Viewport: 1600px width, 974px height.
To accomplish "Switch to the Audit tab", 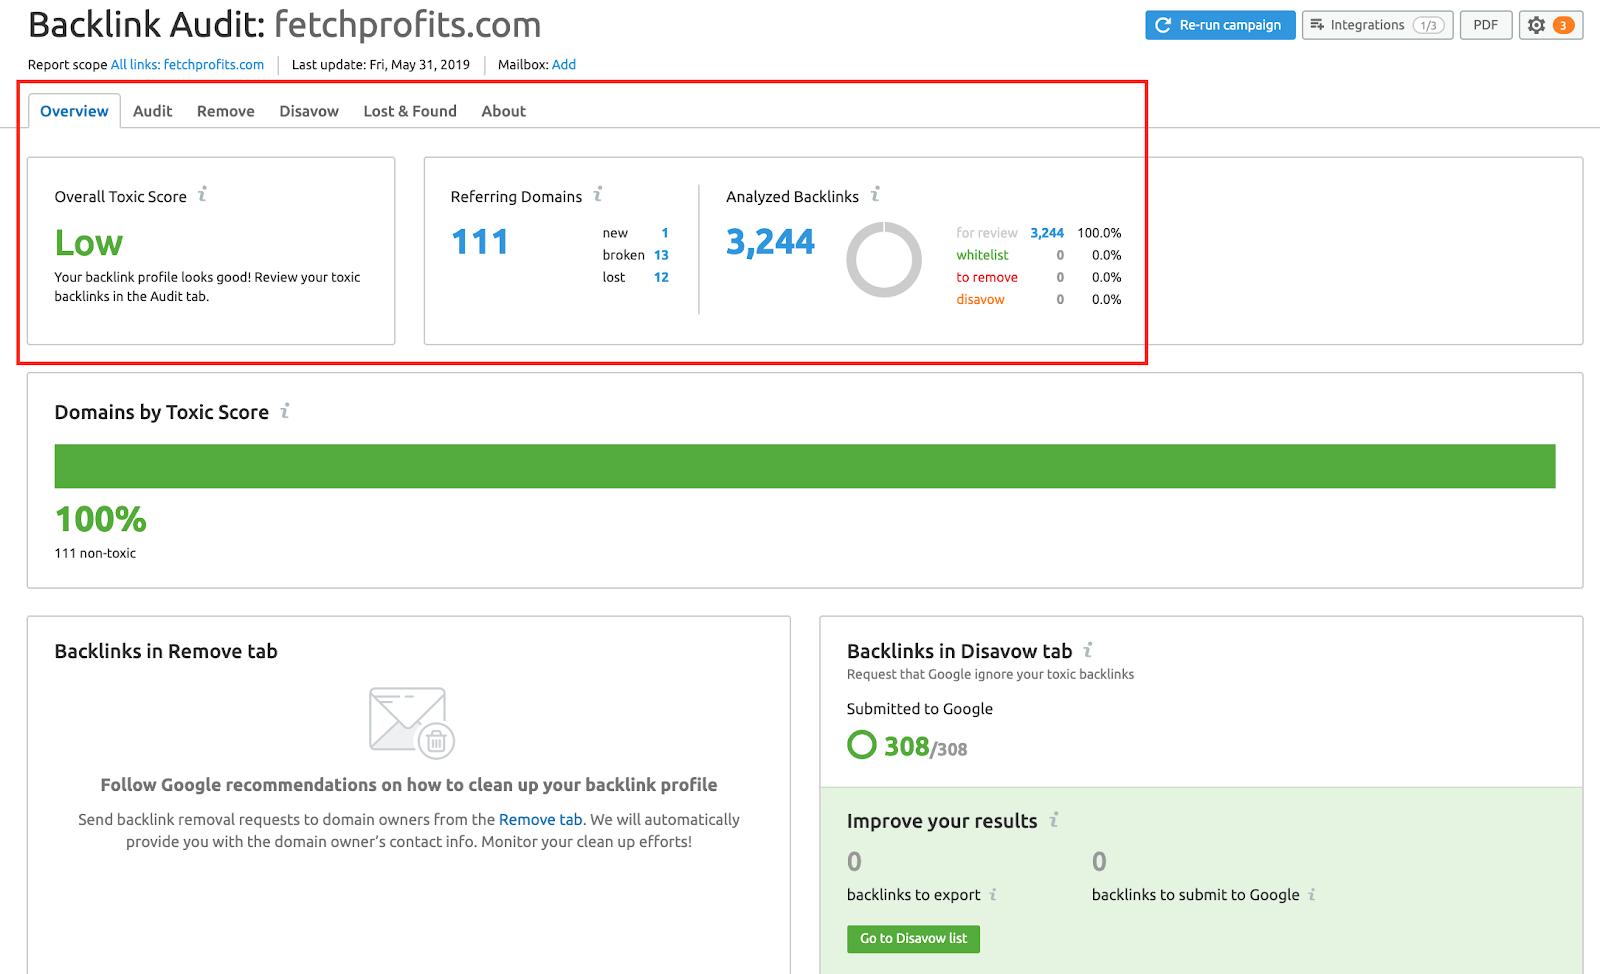I will [152, 111].
